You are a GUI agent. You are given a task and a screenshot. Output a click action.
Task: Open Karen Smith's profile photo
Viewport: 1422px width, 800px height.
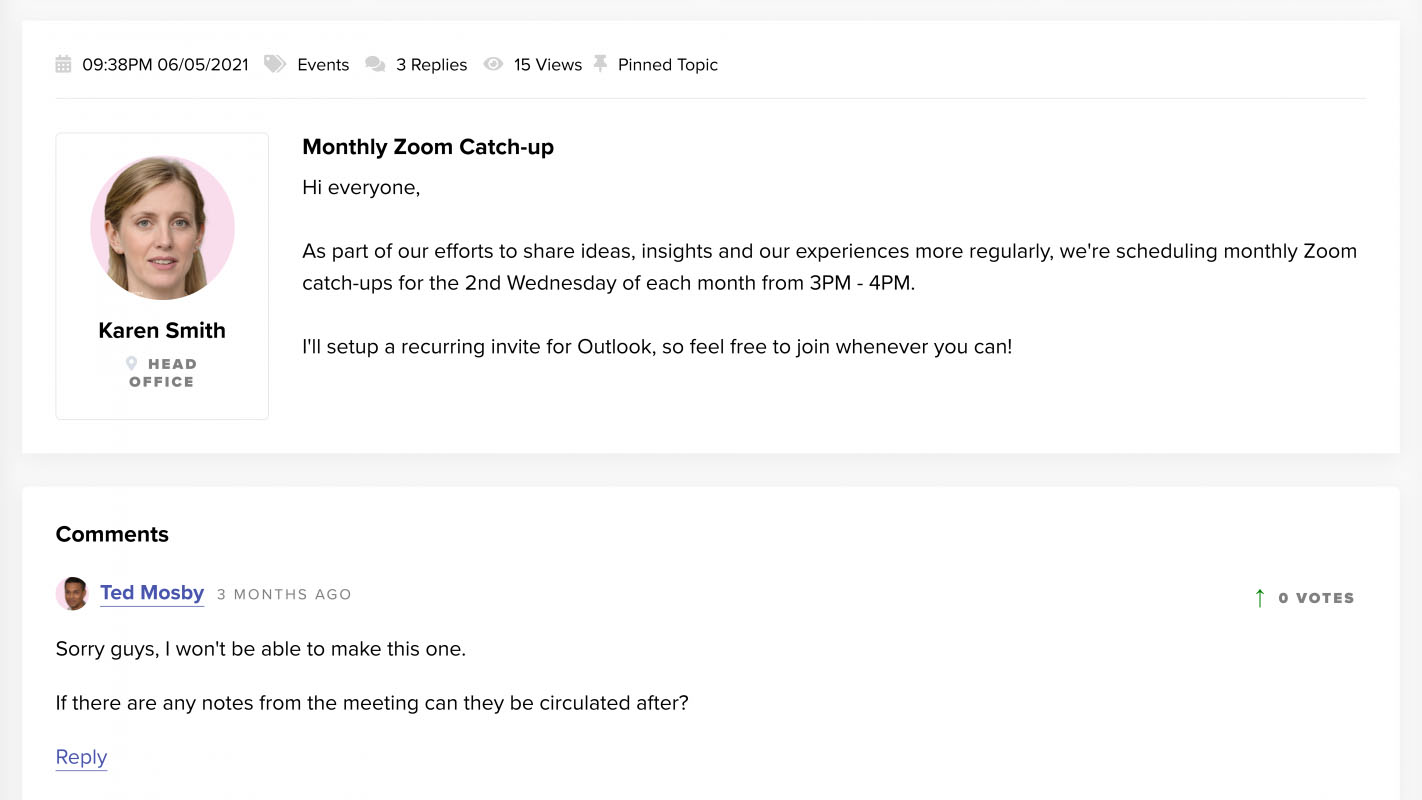coord(162,227)
